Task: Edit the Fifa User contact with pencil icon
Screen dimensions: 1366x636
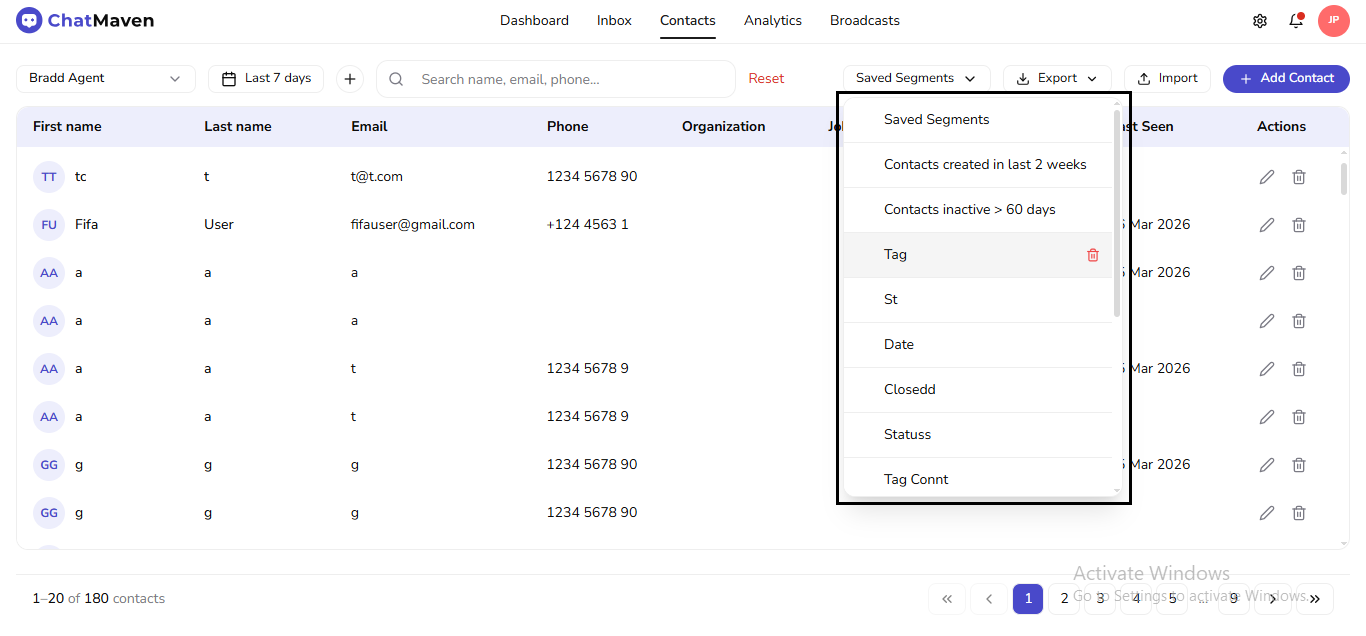Action: [1266, 224]
